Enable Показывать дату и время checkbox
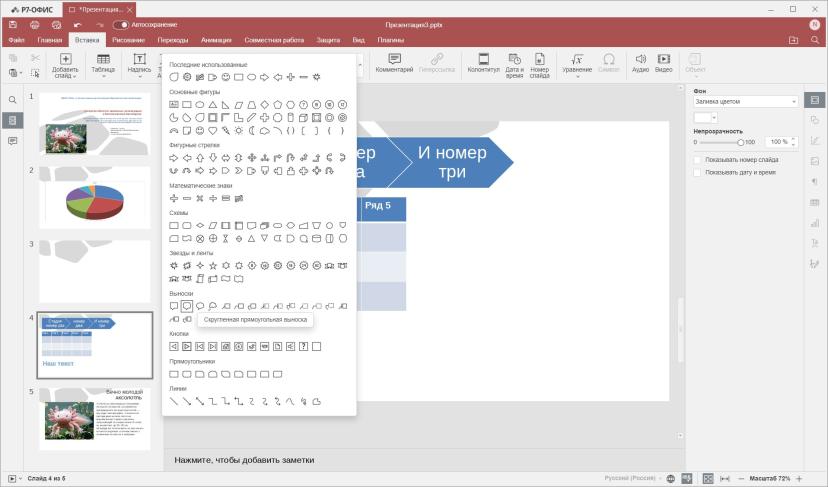 point(697,172)
